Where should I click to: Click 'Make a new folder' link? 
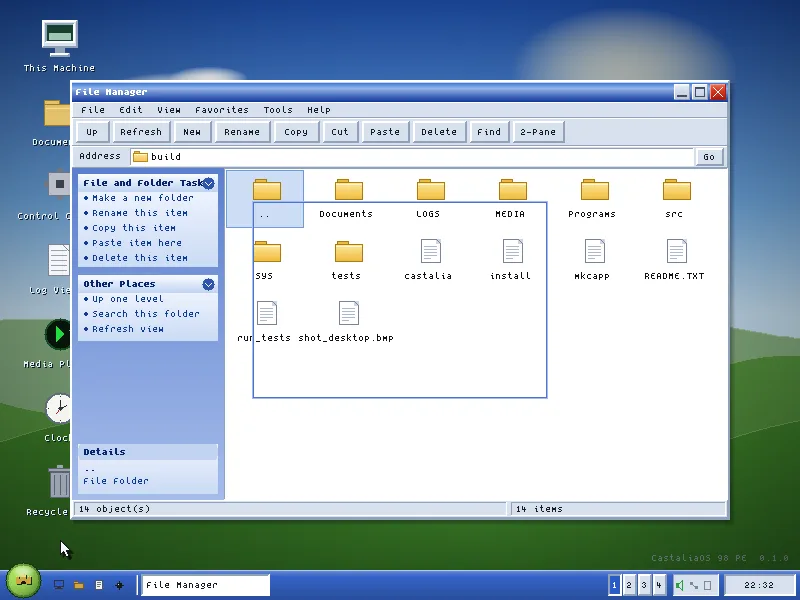(142, 197)
